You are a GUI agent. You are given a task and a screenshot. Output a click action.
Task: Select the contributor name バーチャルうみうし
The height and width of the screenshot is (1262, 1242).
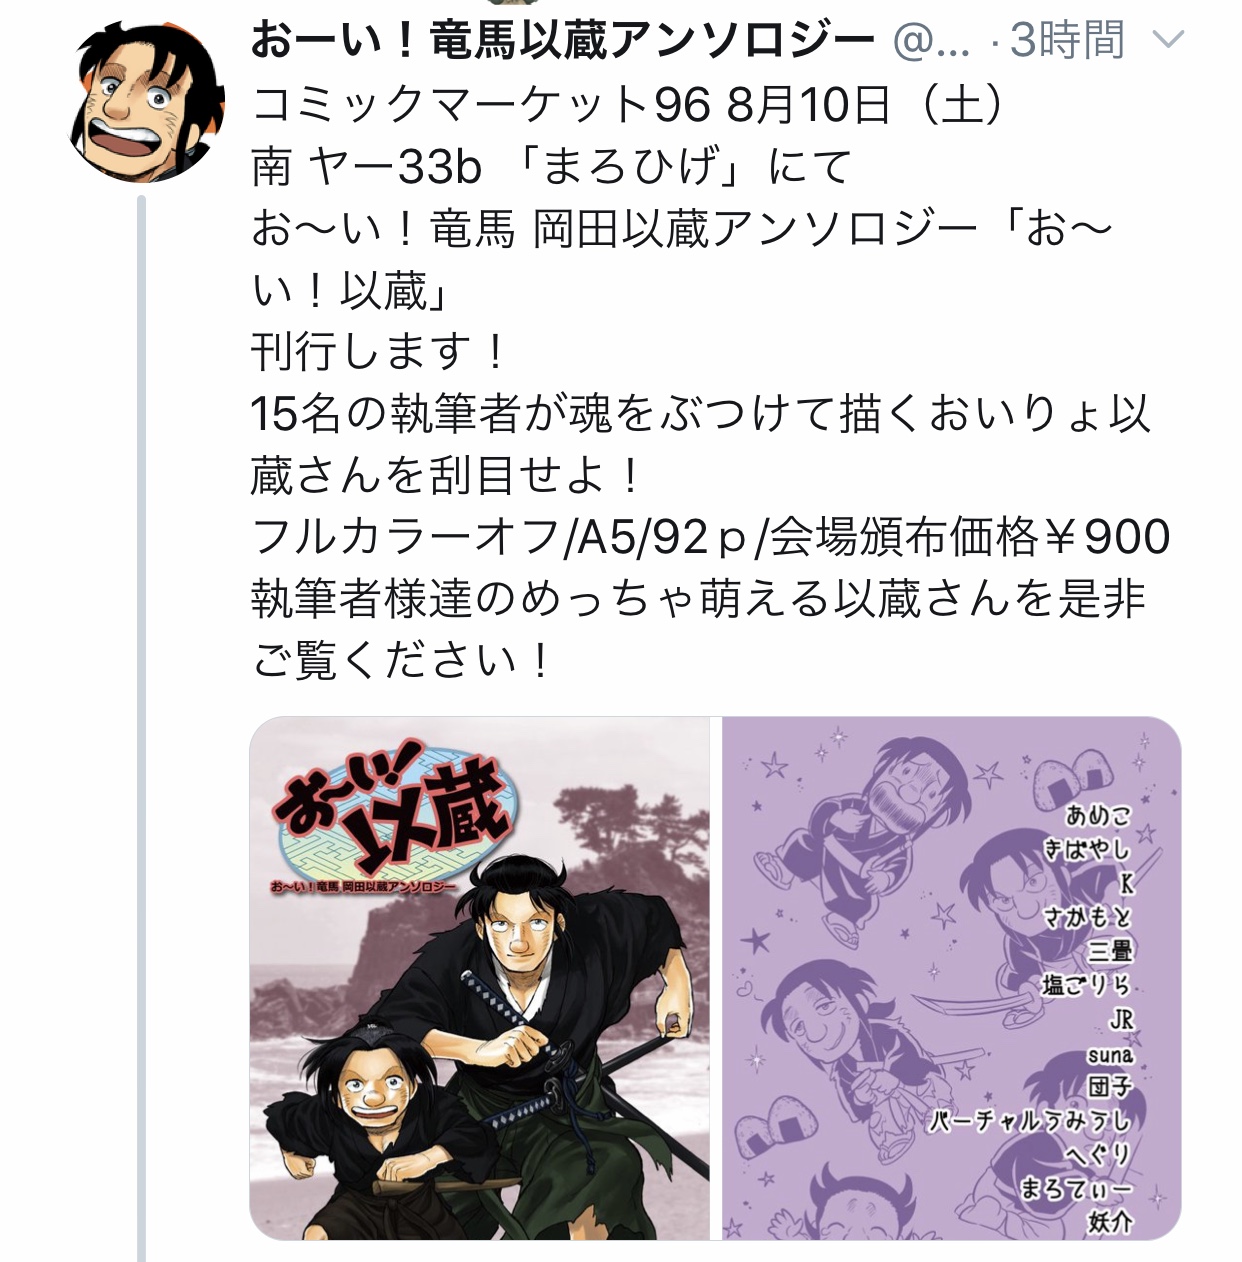click(x=1028, y=1121)
